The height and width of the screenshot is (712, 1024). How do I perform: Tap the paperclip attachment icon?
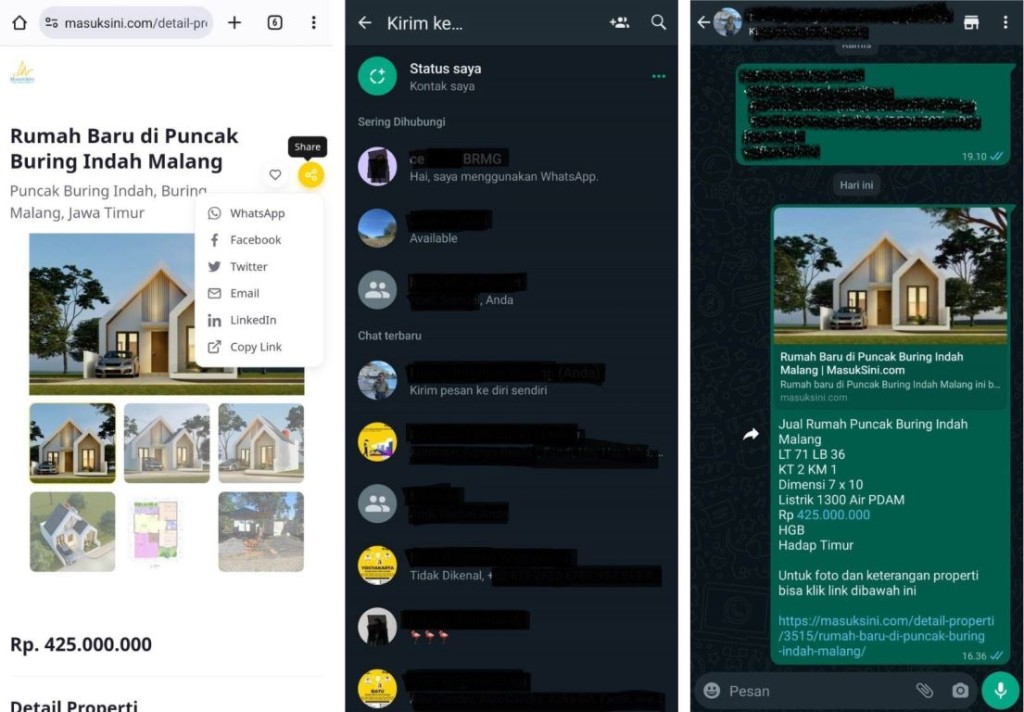point(924,690)
